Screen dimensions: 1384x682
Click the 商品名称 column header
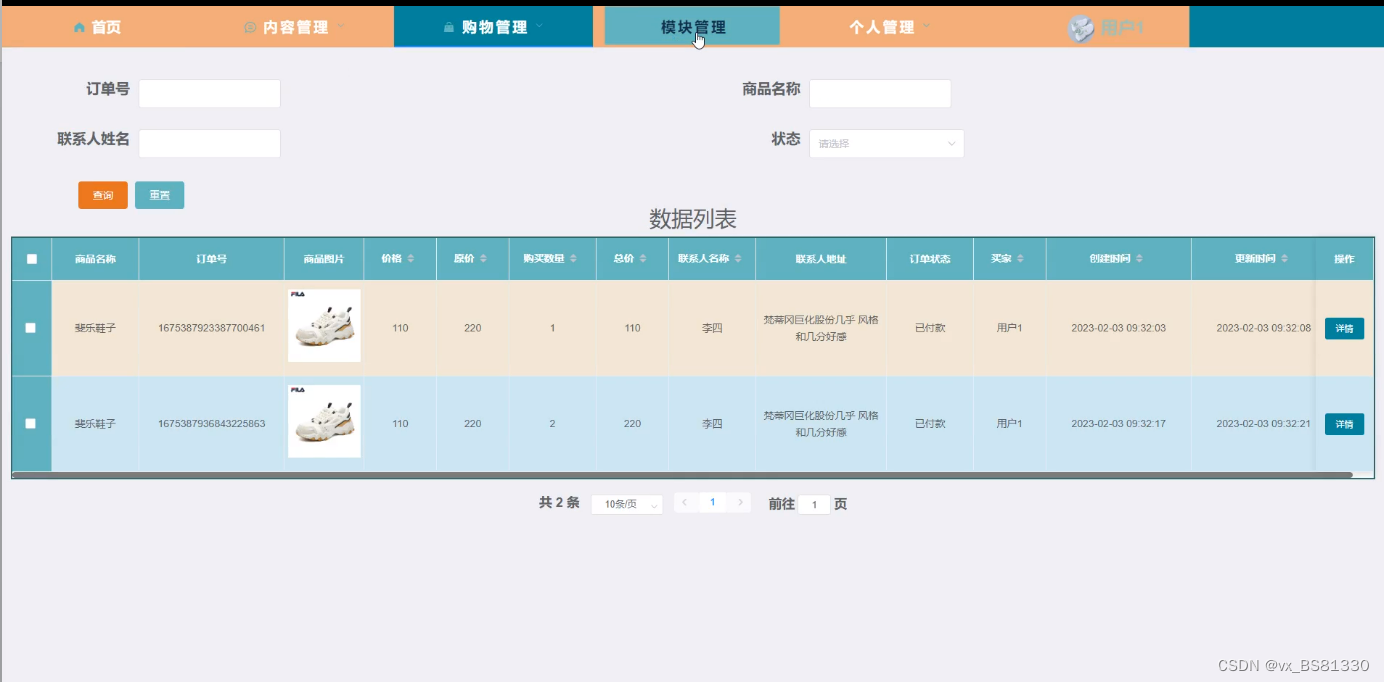tap(95, 259)
